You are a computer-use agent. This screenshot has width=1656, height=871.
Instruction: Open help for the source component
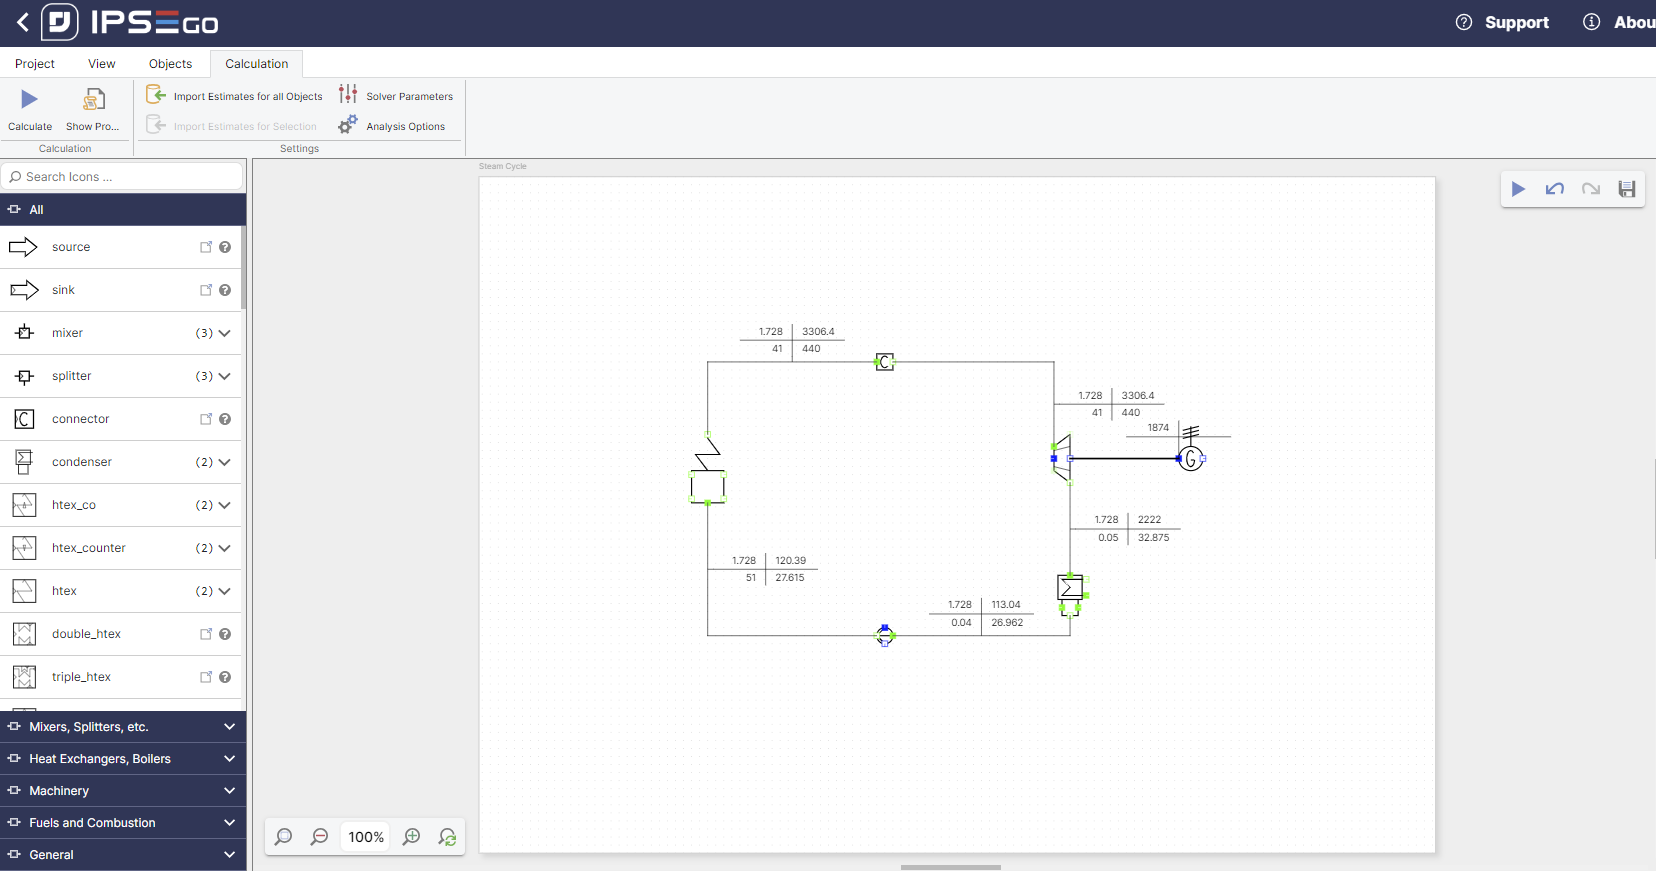pyautogui.click(x=225, y=247)
